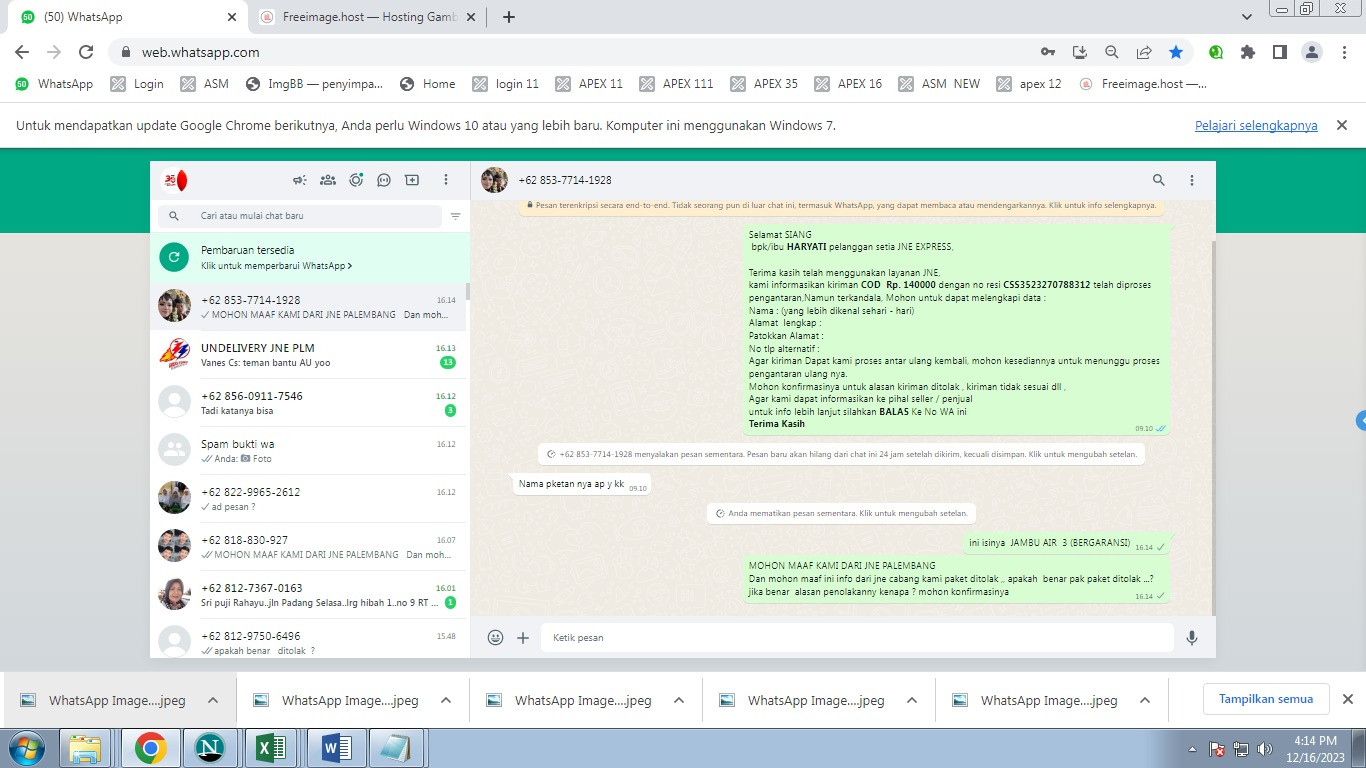Open the emoji picker beside the message box
This screenshot has height=768, width=1366.
pyautogui.click(x=495, y=637)
